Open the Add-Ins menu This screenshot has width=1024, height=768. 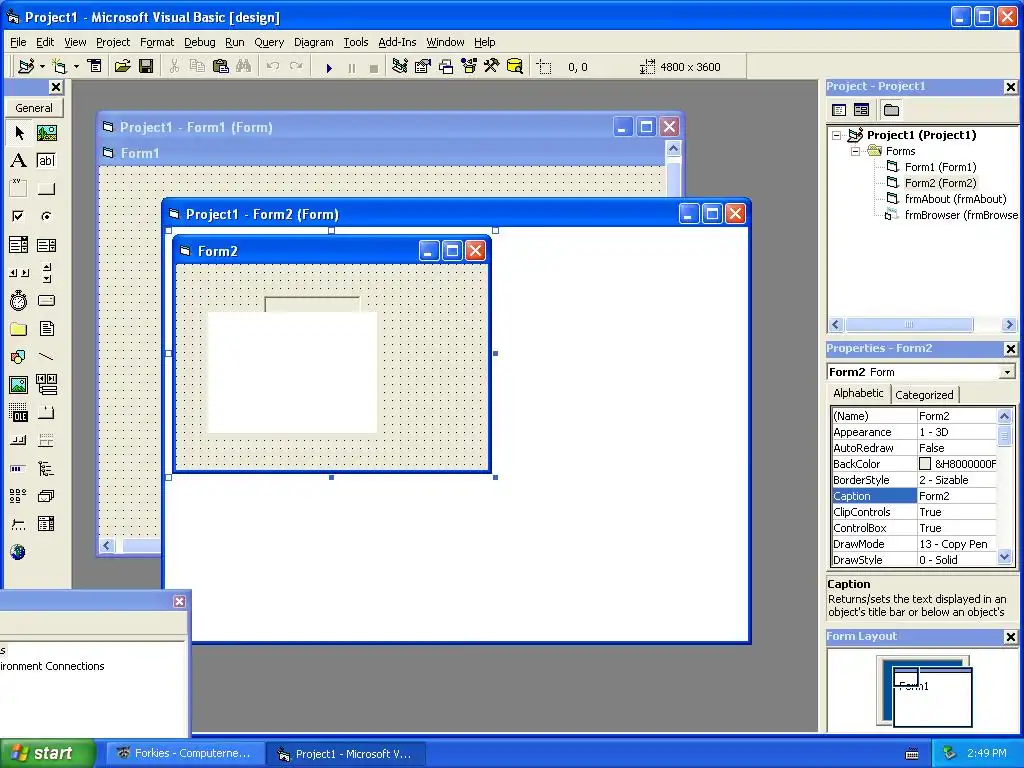[x=397, y=42]
